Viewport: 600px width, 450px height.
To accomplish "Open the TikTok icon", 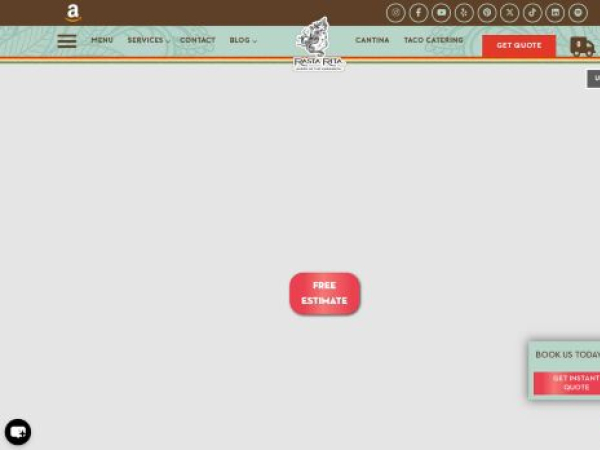I will coord(532,13).
